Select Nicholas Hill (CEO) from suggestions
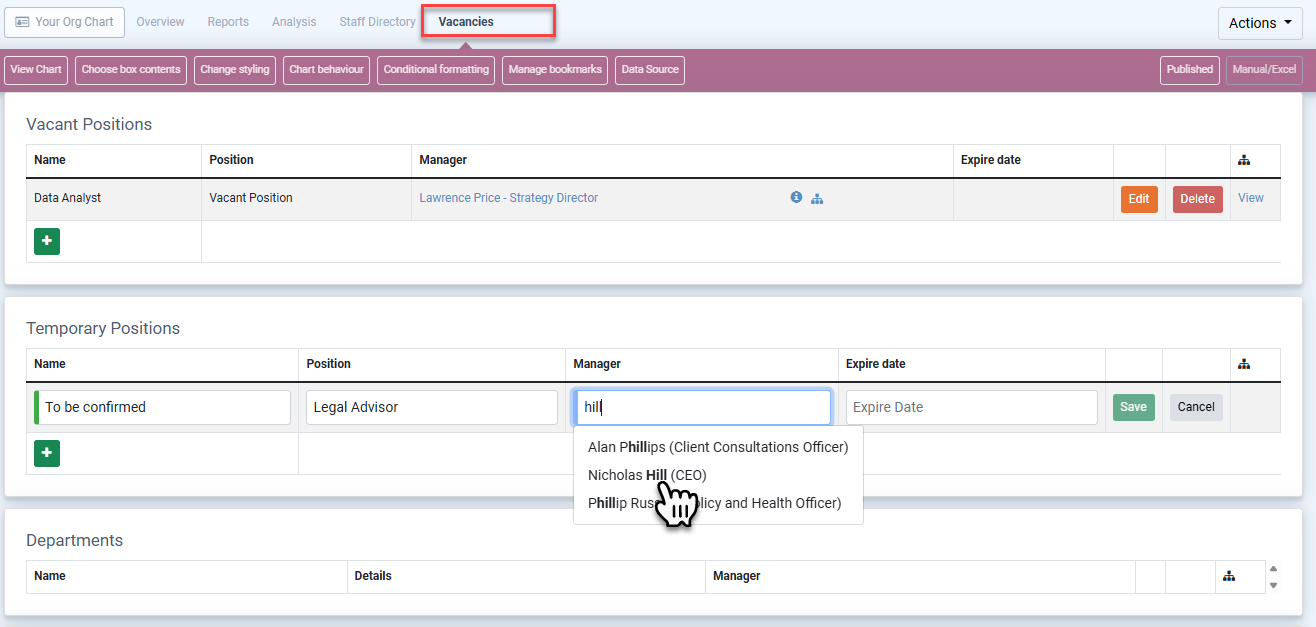1316x627 pixels. pyautogui.click(x=647, y=475)
